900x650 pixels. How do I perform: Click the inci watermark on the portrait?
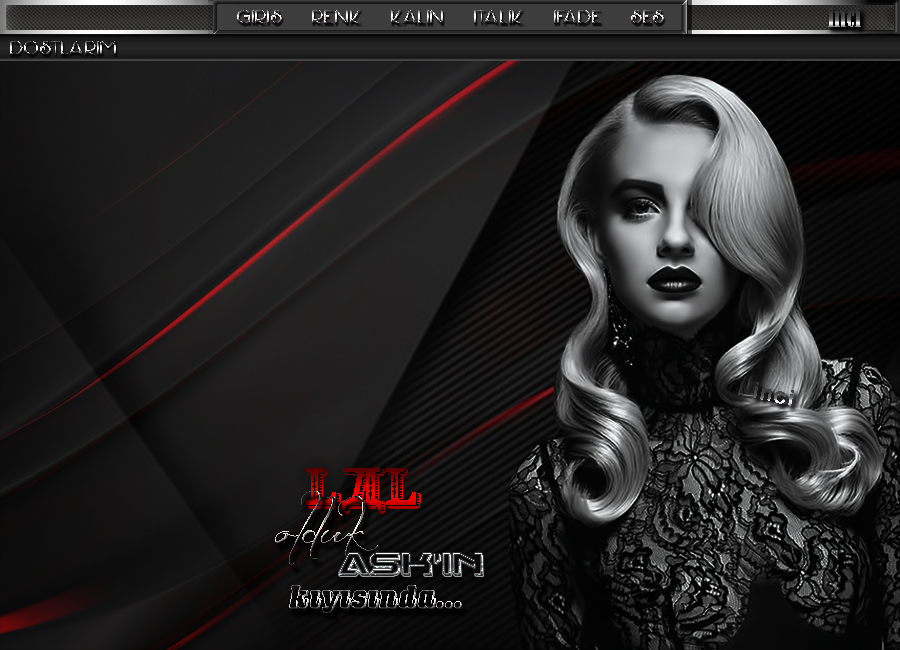pyautogui.click(x=772, y=396)
